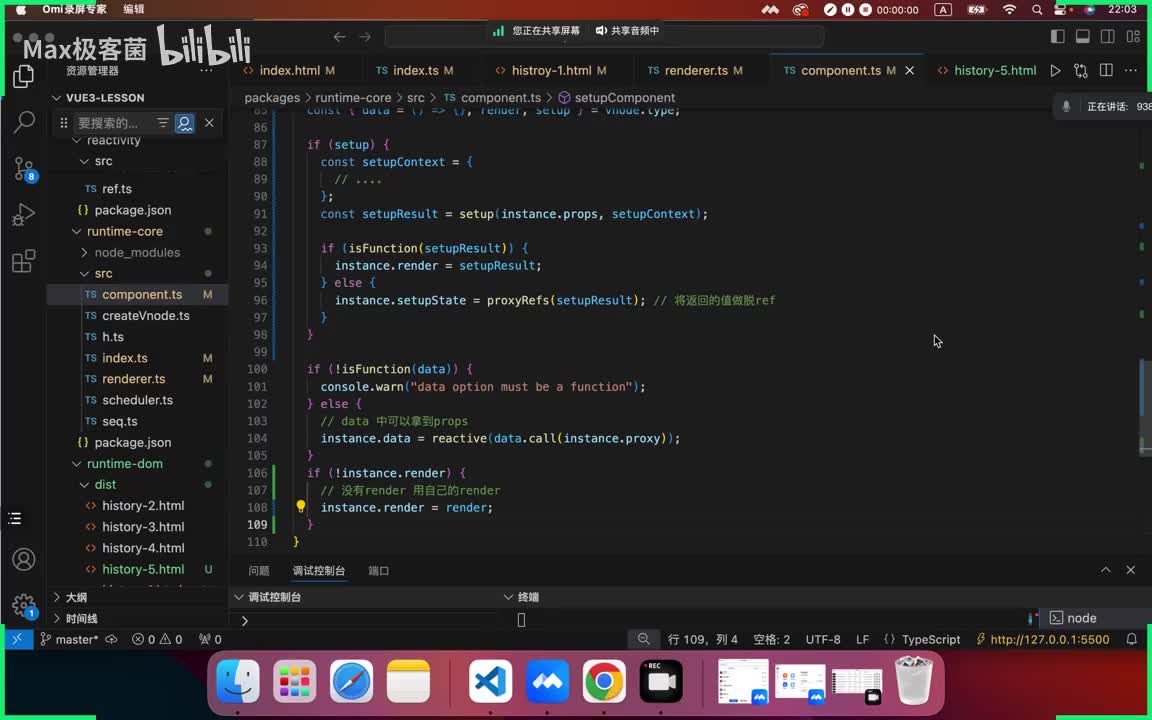Open Google Chrome from the Dock

click(x=604, y=683)
